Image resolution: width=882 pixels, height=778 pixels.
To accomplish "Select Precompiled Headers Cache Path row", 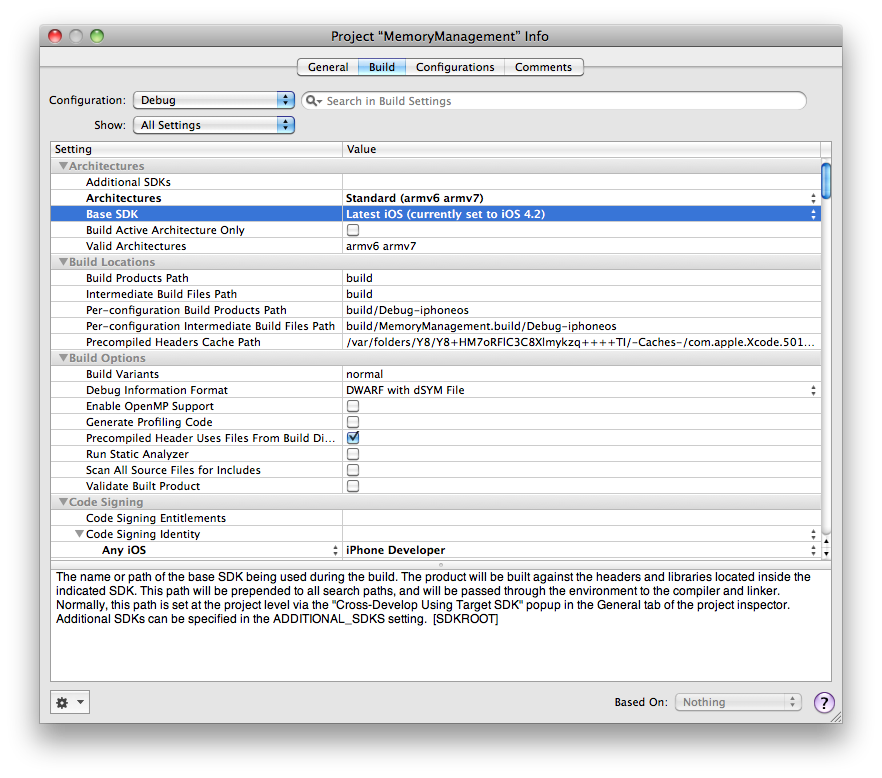I will click(x=436, y=342).
